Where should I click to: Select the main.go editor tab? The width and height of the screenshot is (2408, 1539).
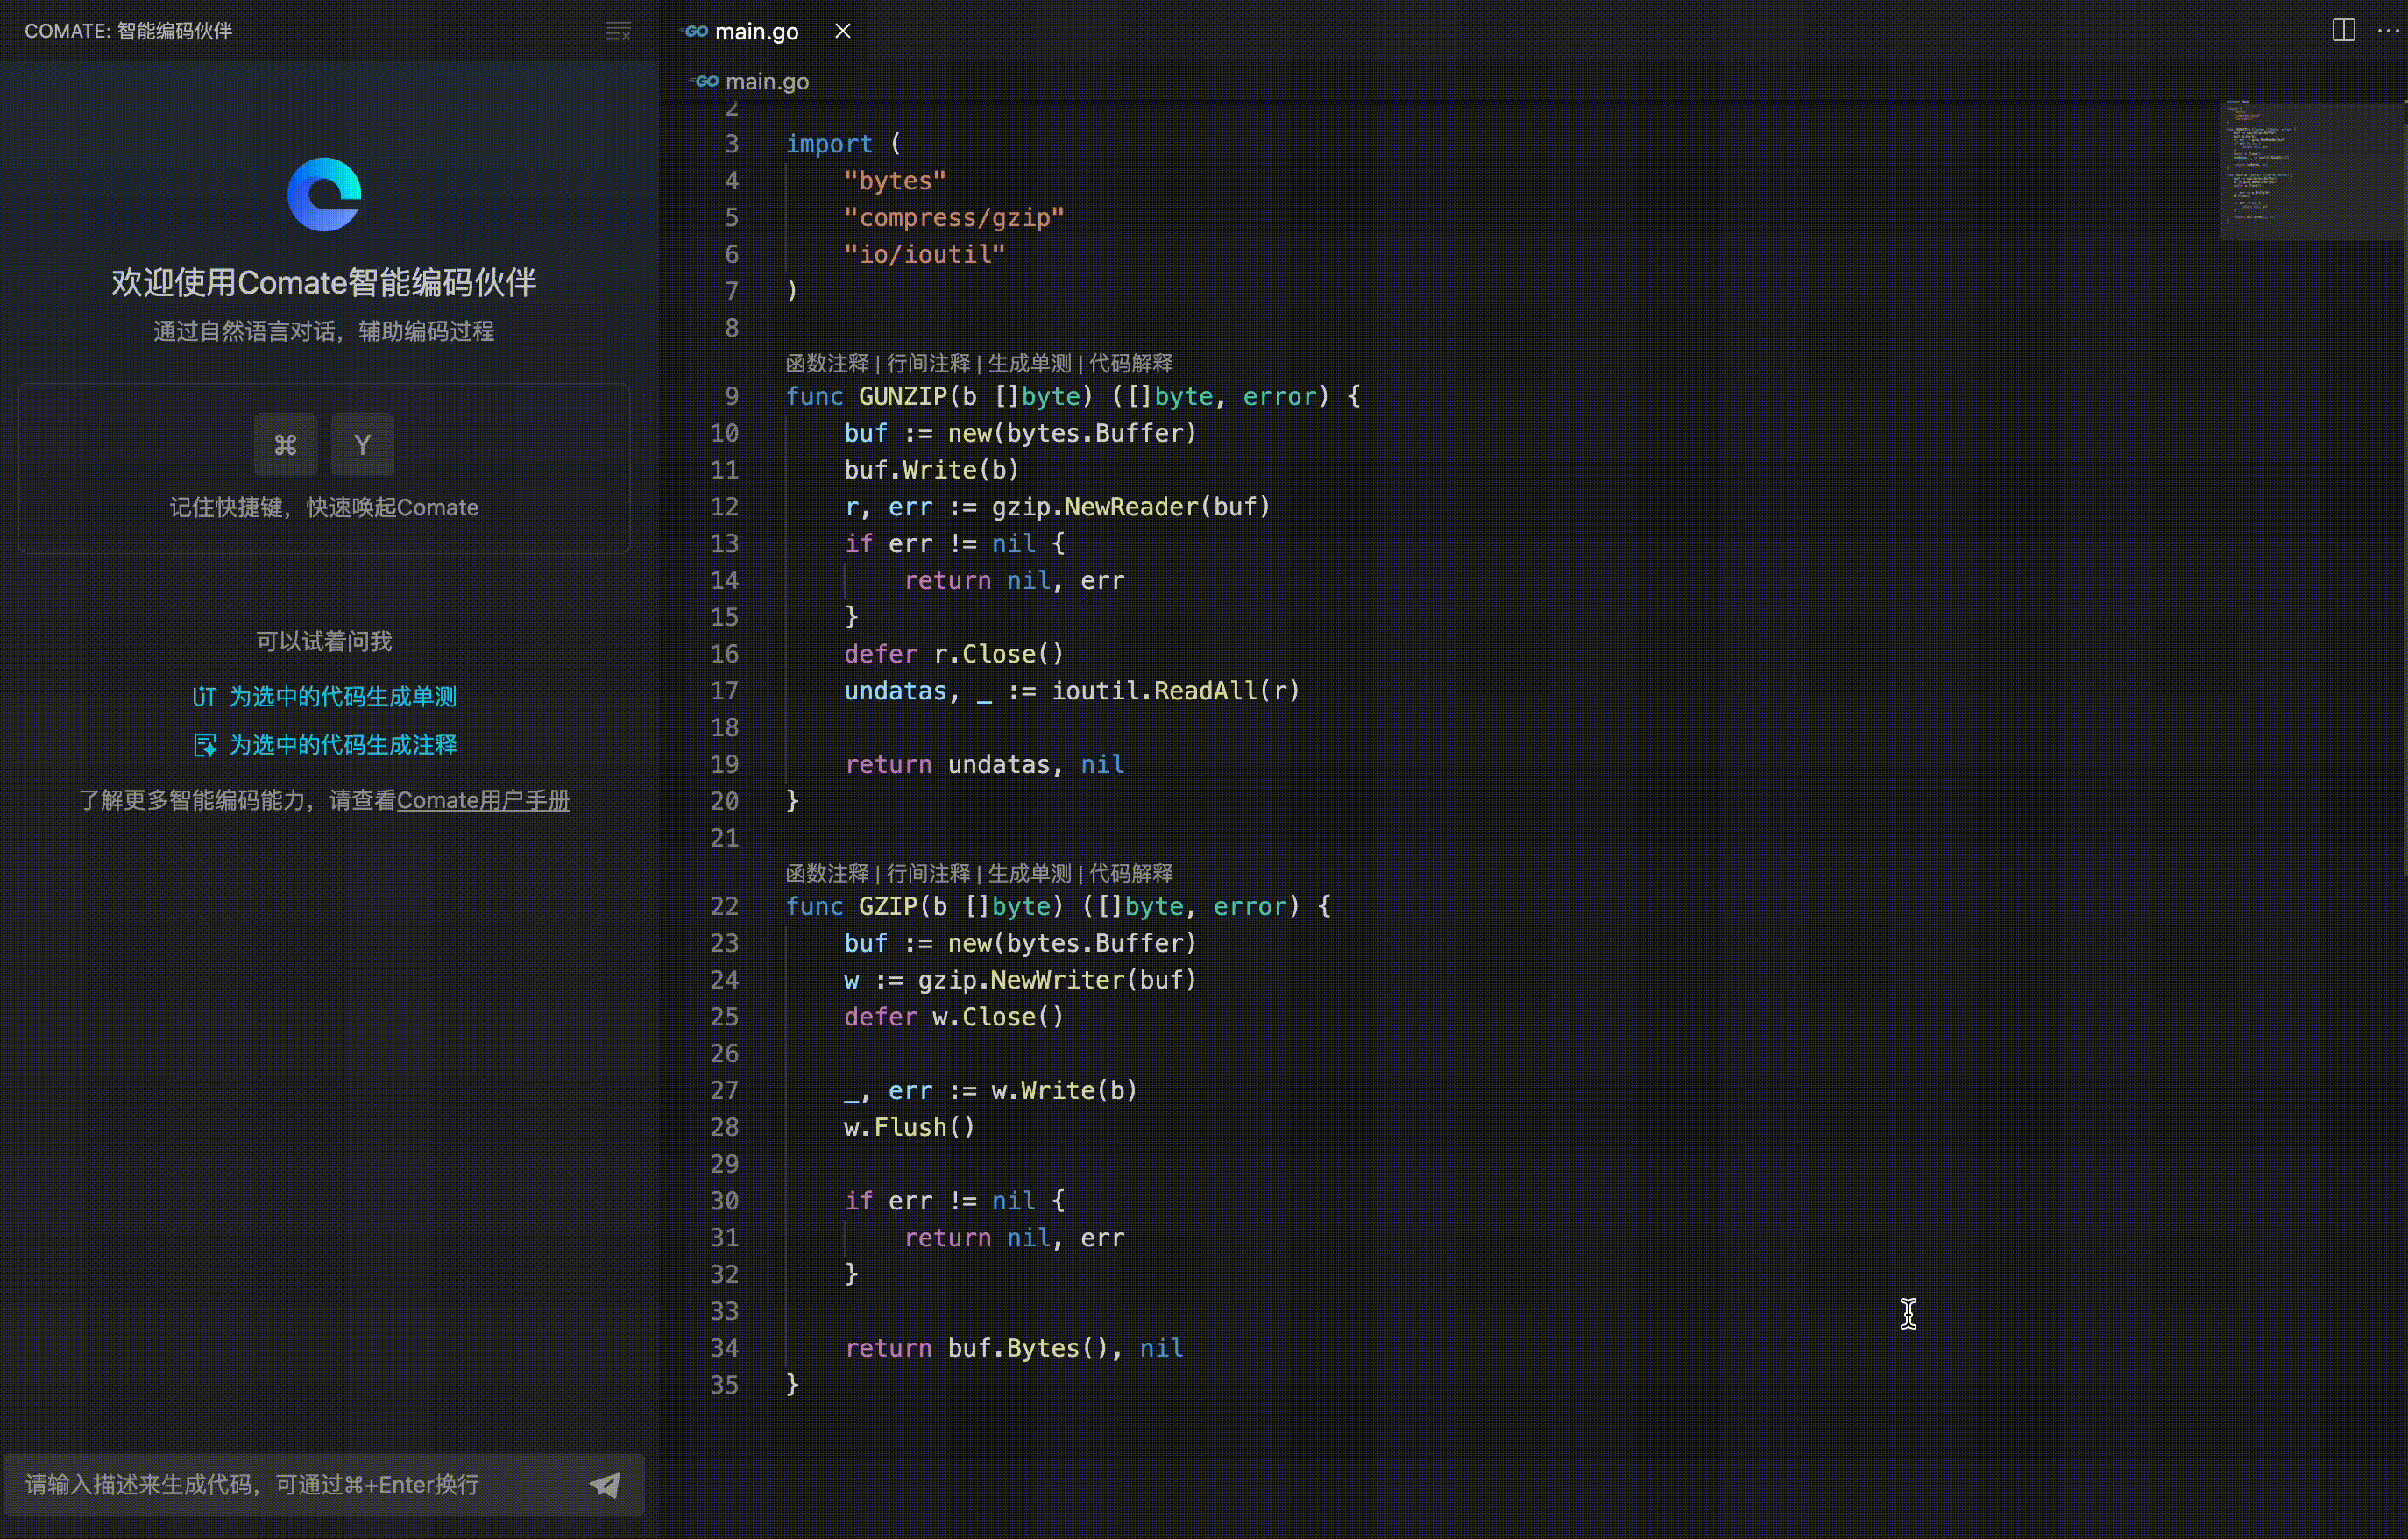point(756,31)
